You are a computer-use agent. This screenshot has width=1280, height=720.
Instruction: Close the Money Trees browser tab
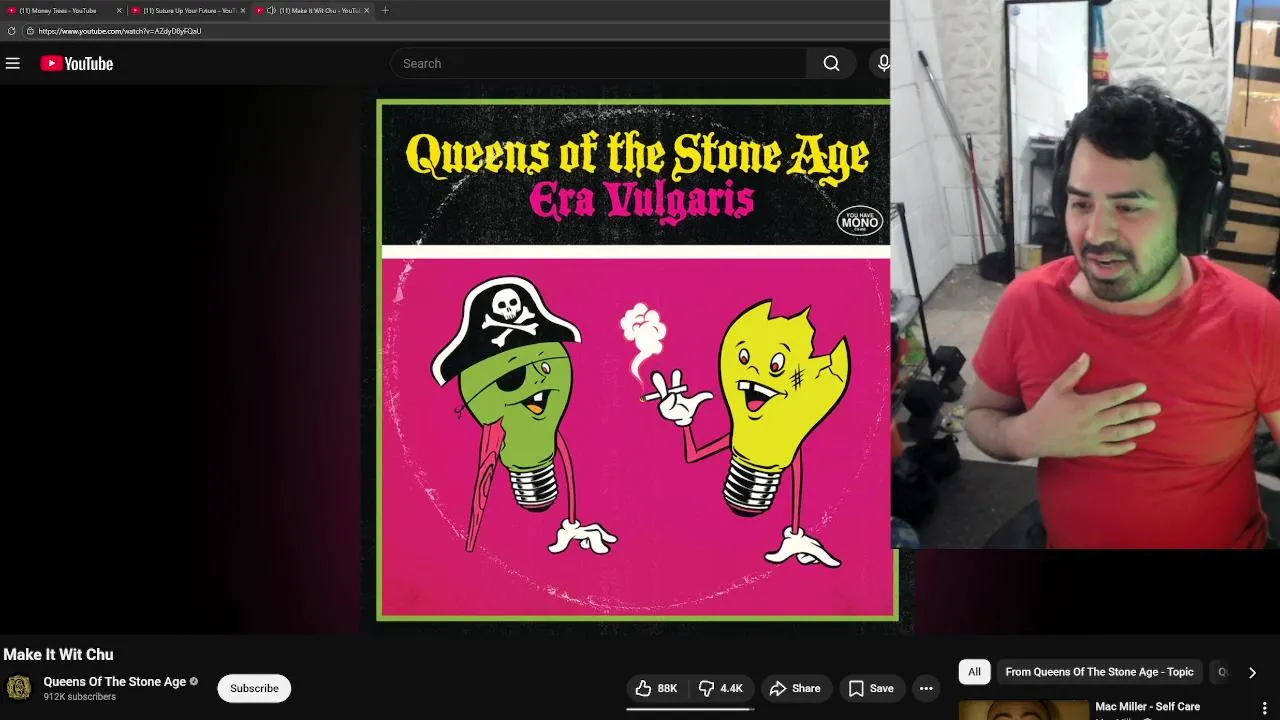[x=119, y=10]
